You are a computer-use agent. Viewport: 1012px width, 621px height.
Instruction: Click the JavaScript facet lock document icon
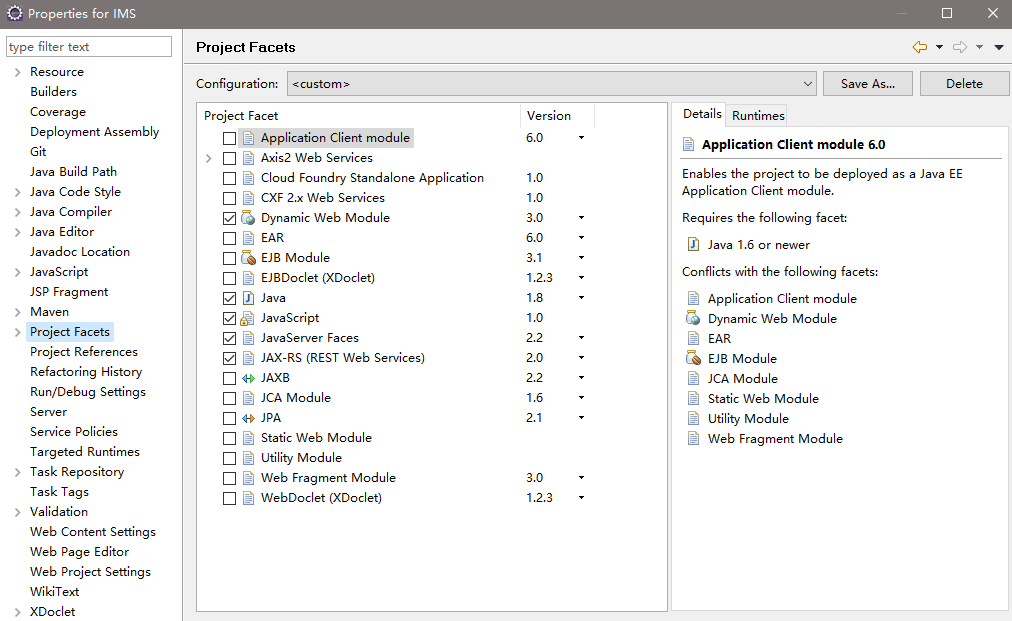tap(247, 318)
